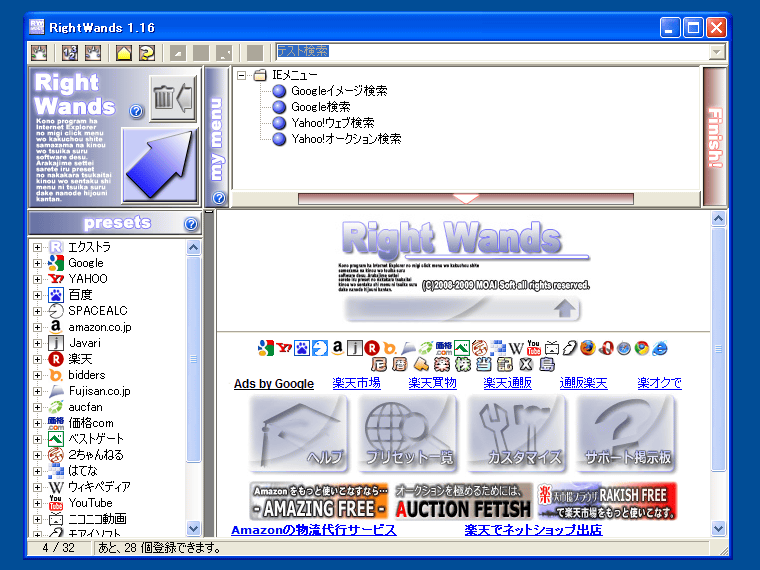760x570 pixels.
Task: Click the Wikipedia W icon in icon row
Action: 516,348
